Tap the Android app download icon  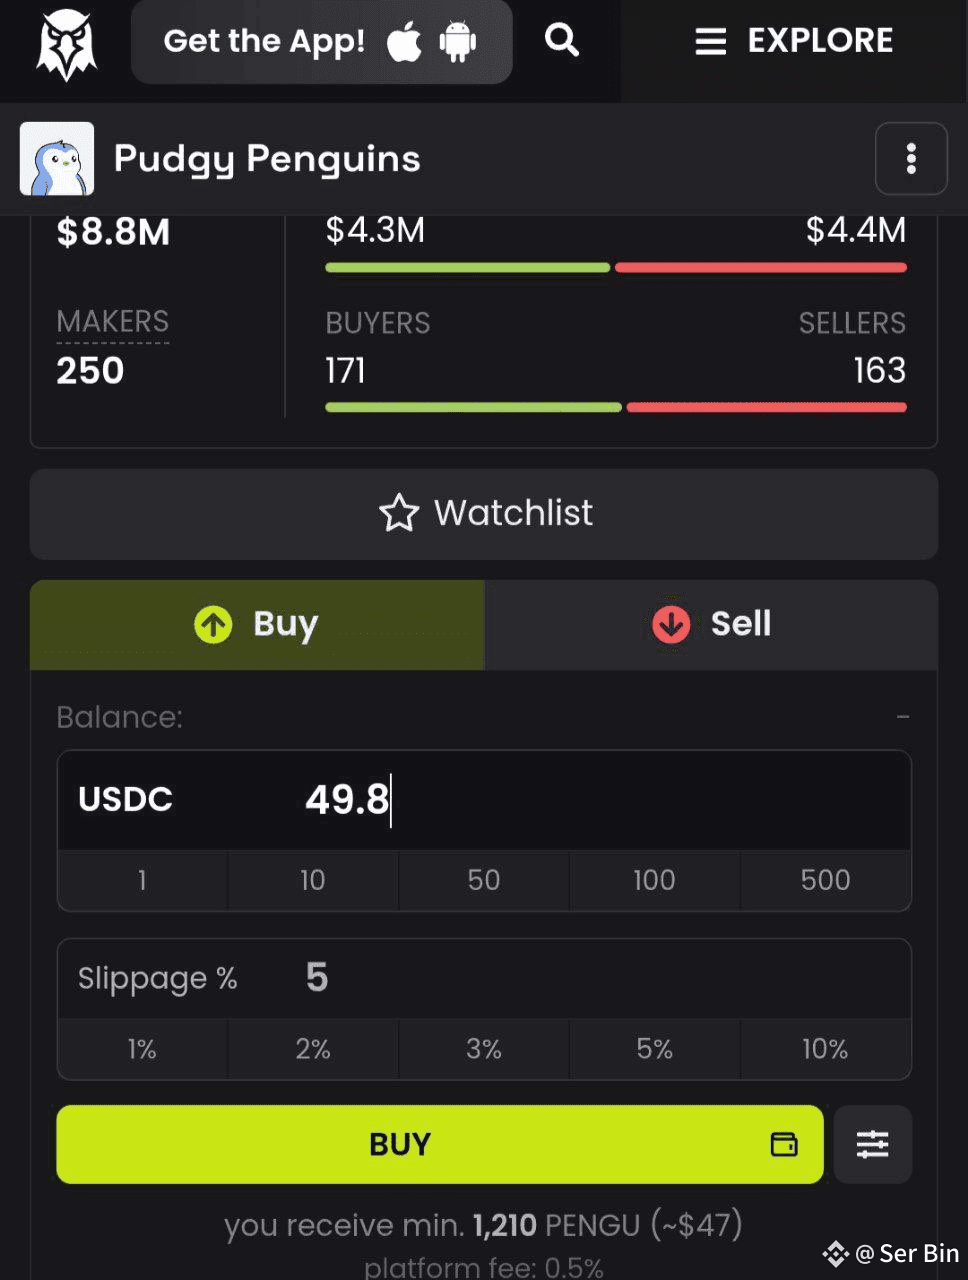[458, 42]
